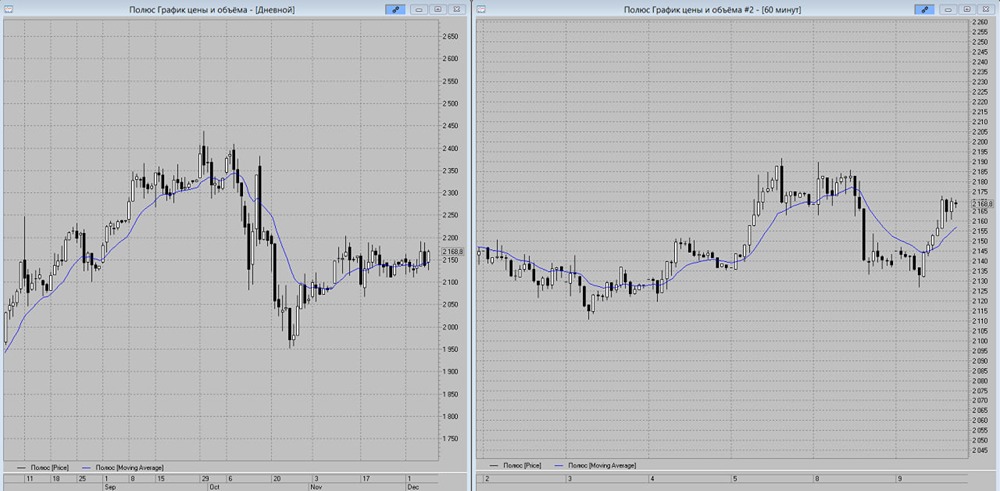Maximize the daily (Дневной) chart window
The width and height of the screenshot is (1000, 491).
[438, 10]
